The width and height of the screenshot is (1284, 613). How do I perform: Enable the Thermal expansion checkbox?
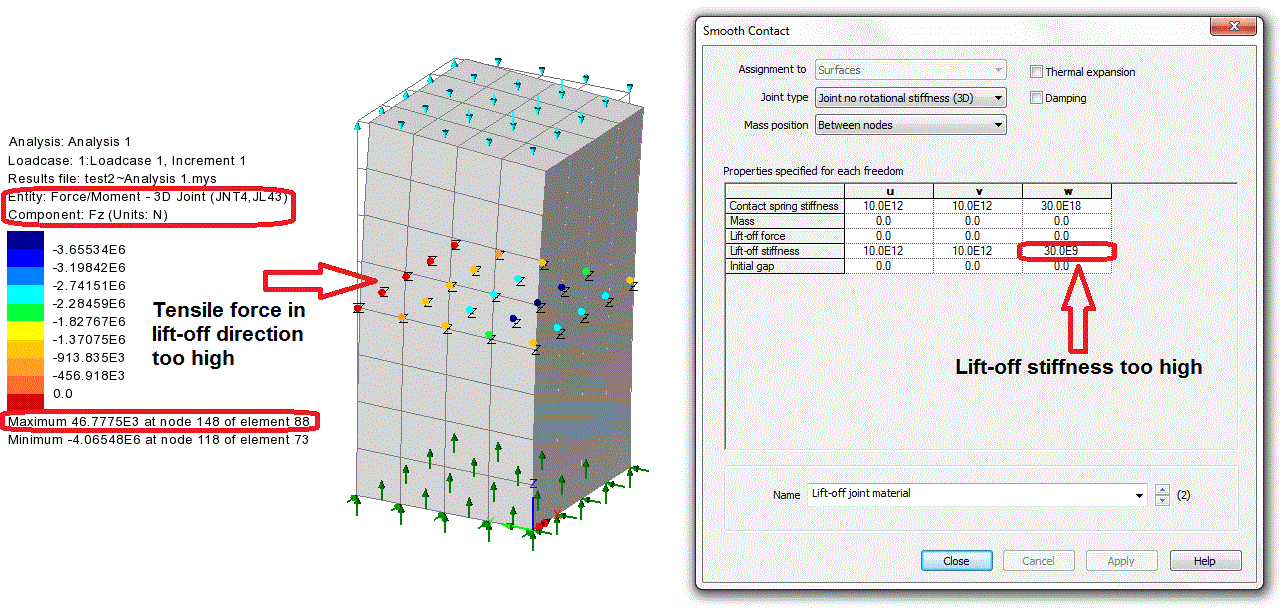[x=1037, y=72]
